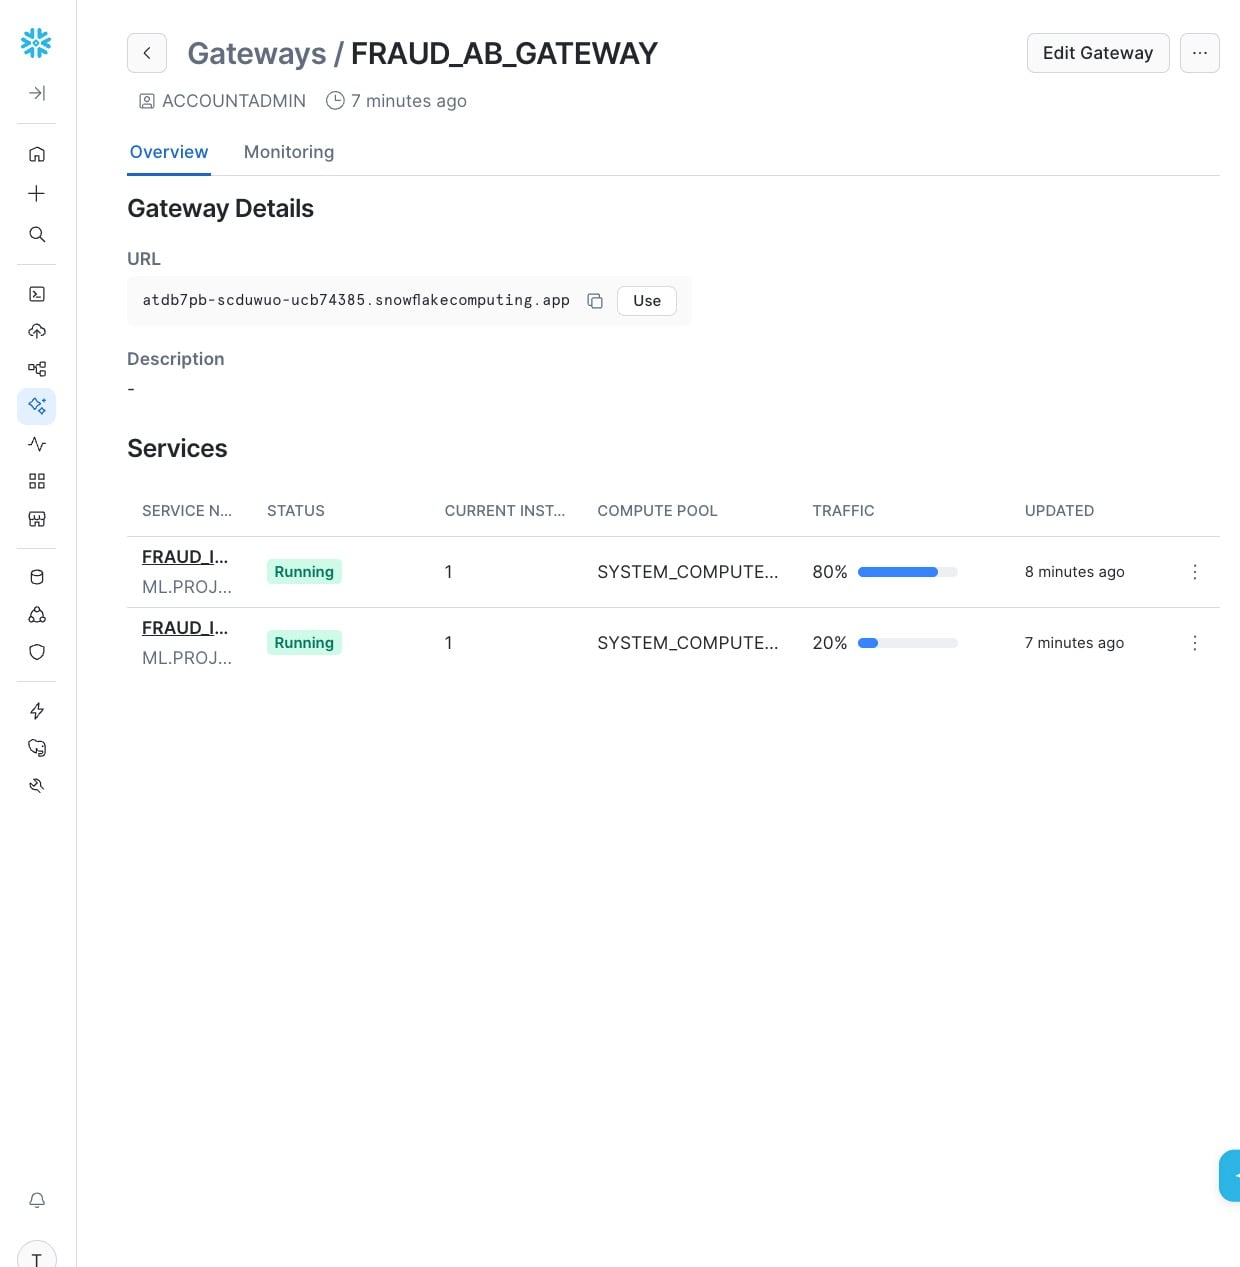Open the data sharing triangle icon
Viewport: 1240px width, 1267px height.
click(37, 615)
